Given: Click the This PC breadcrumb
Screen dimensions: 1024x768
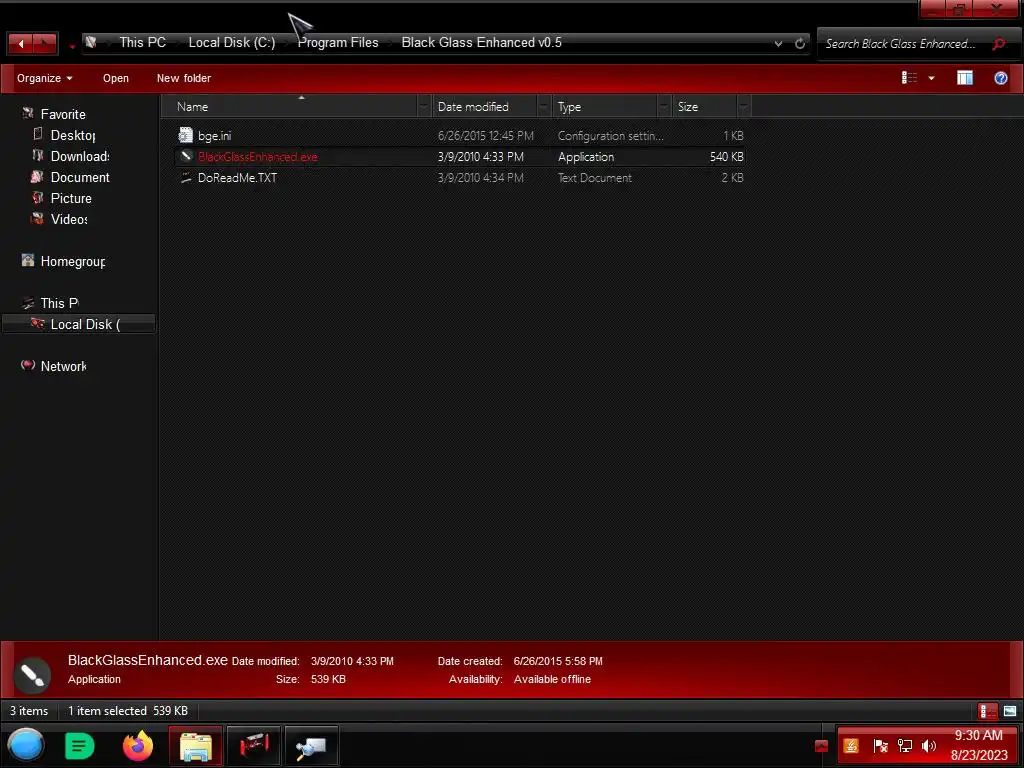Looking at the screenshot, I should (x=142, y=42).
